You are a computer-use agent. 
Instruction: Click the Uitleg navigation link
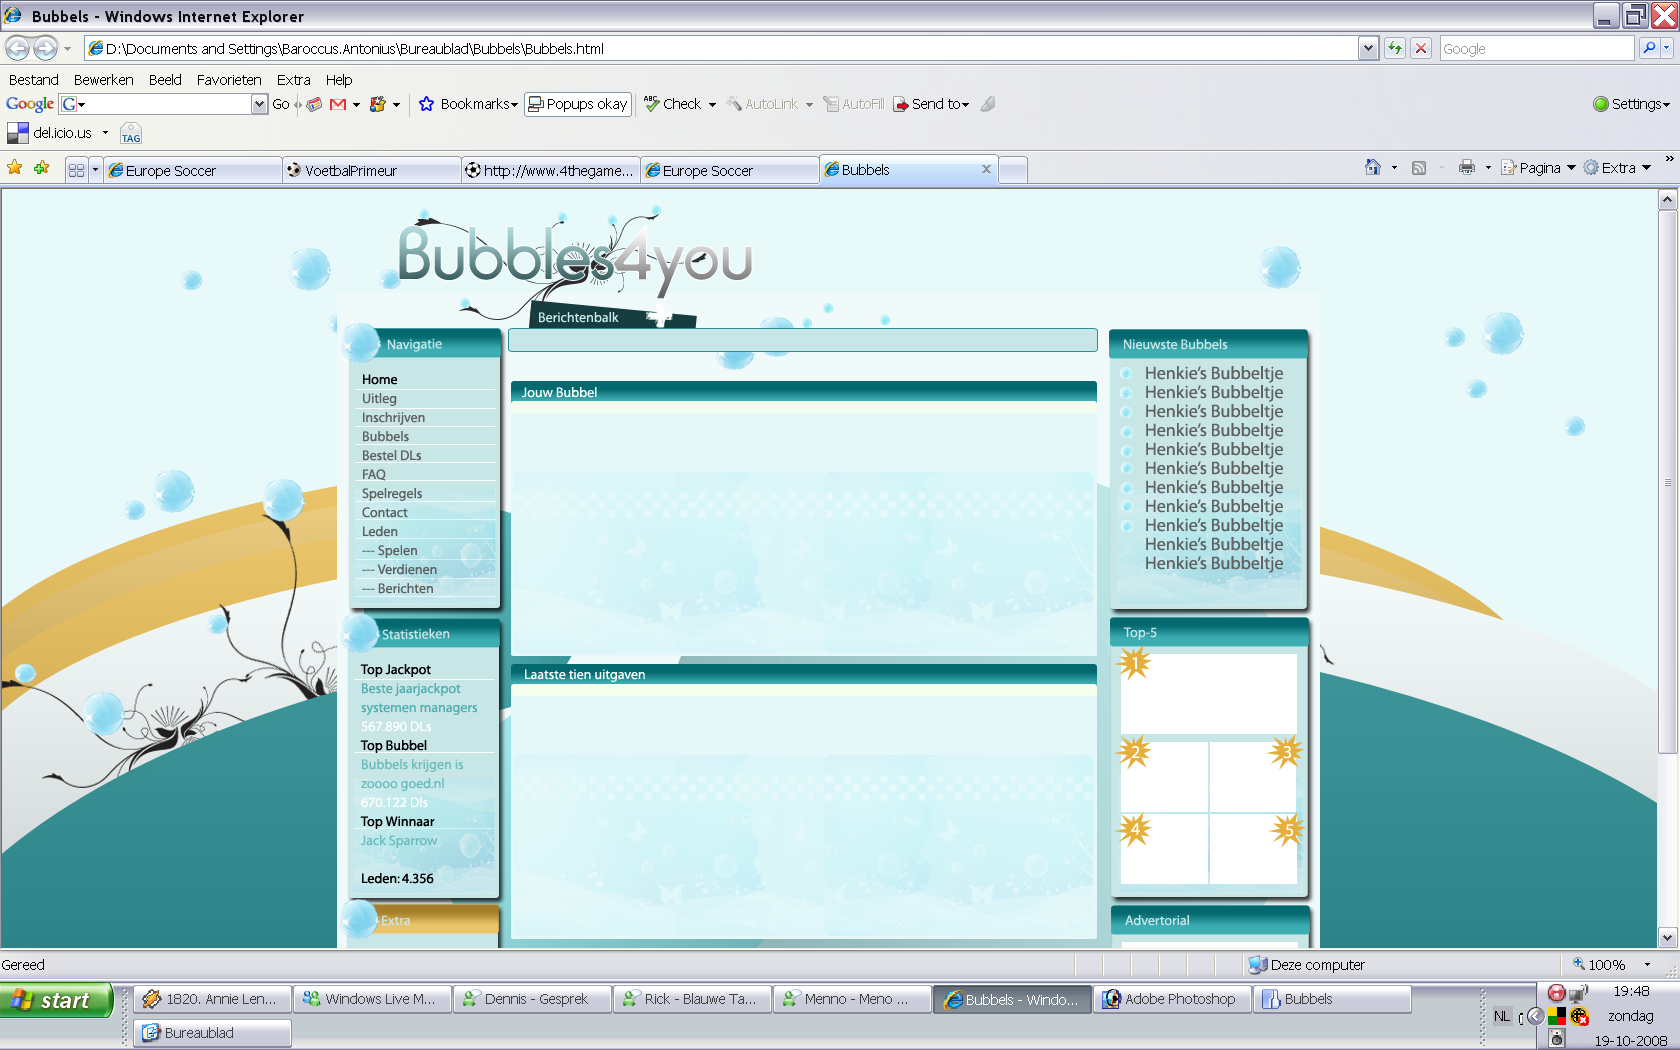pyautogui.click(x=379, y=398)
